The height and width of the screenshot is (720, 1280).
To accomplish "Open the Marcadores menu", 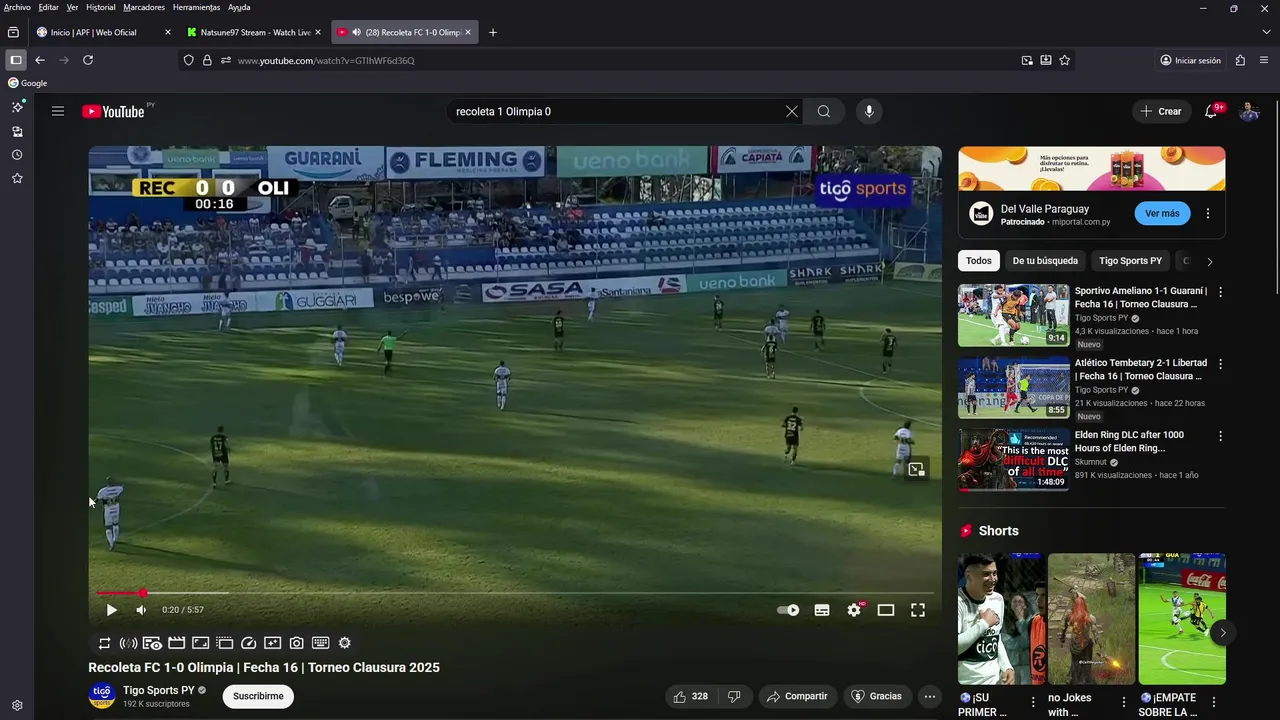I will tap(144, 7).
